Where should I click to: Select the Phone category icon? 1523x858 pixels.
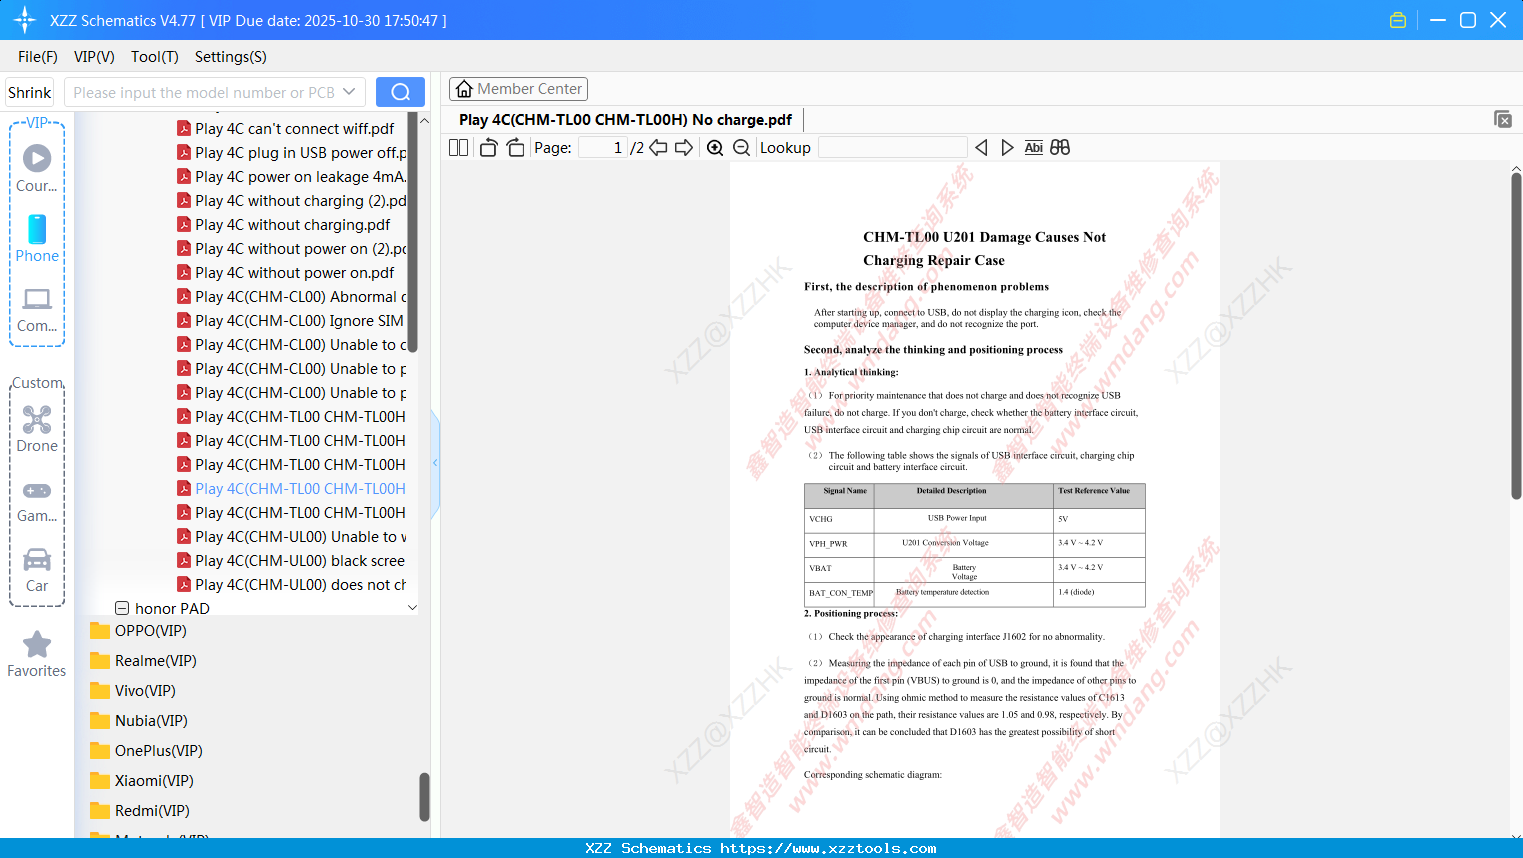click(37, 238)
